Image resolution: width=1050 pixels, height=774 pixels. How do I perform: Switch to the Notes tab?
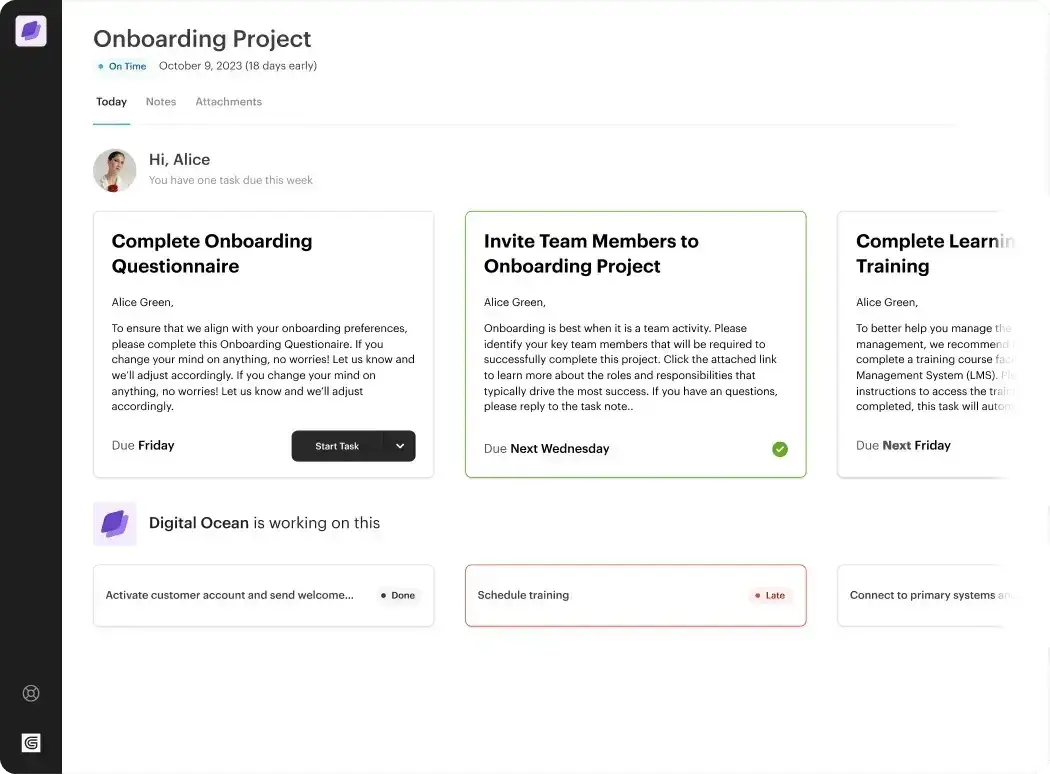click(x=161, y=101)
